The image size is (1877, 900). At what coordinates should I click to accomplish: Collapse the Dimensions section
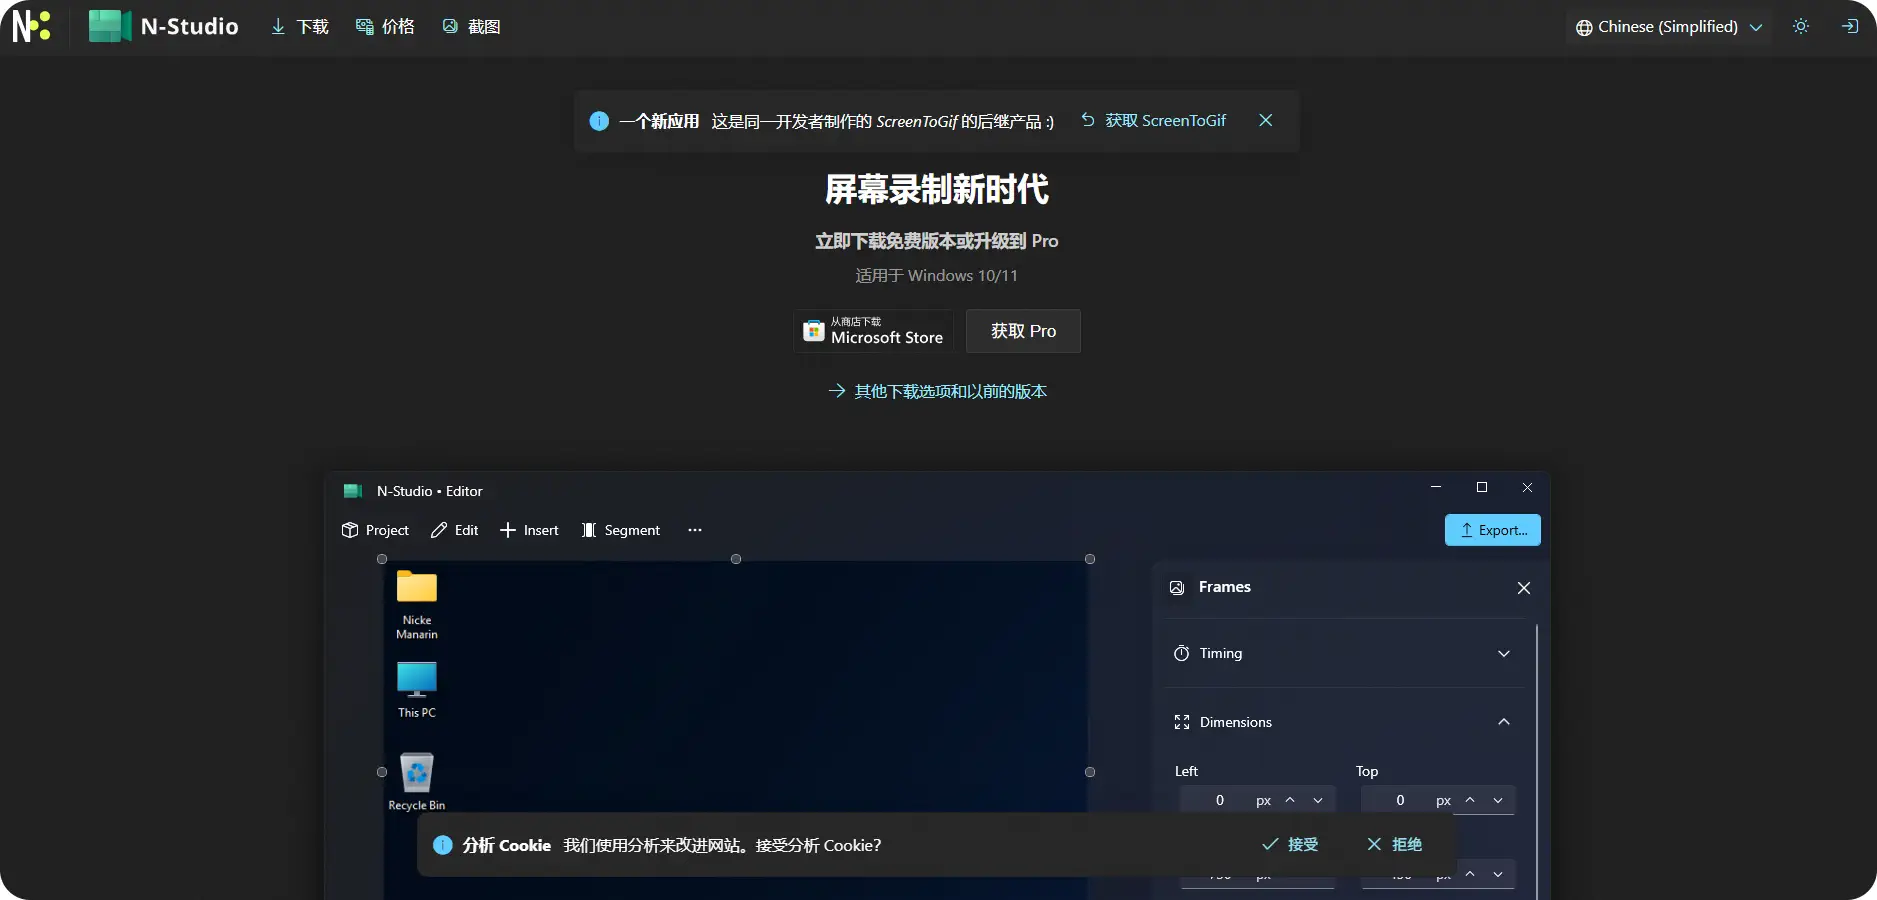(1342, 722)
